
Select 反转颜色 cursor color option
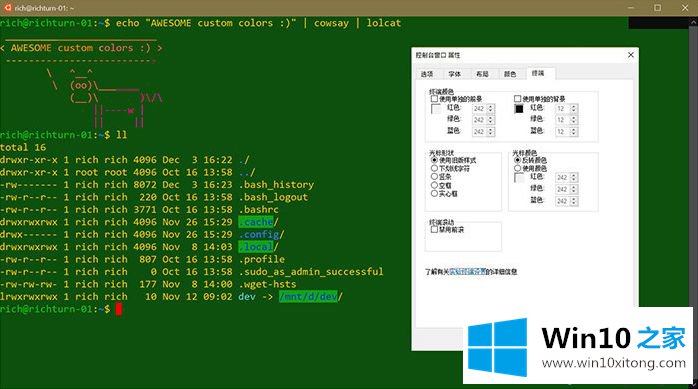pos(517,160)
